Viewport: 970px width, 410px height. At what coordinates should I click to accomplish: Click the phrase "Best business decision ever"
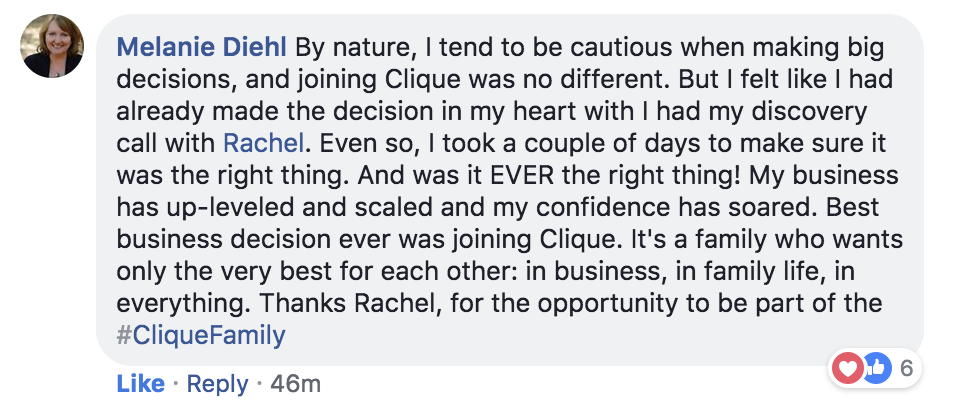pyautogui.click(x=497, y=223)
